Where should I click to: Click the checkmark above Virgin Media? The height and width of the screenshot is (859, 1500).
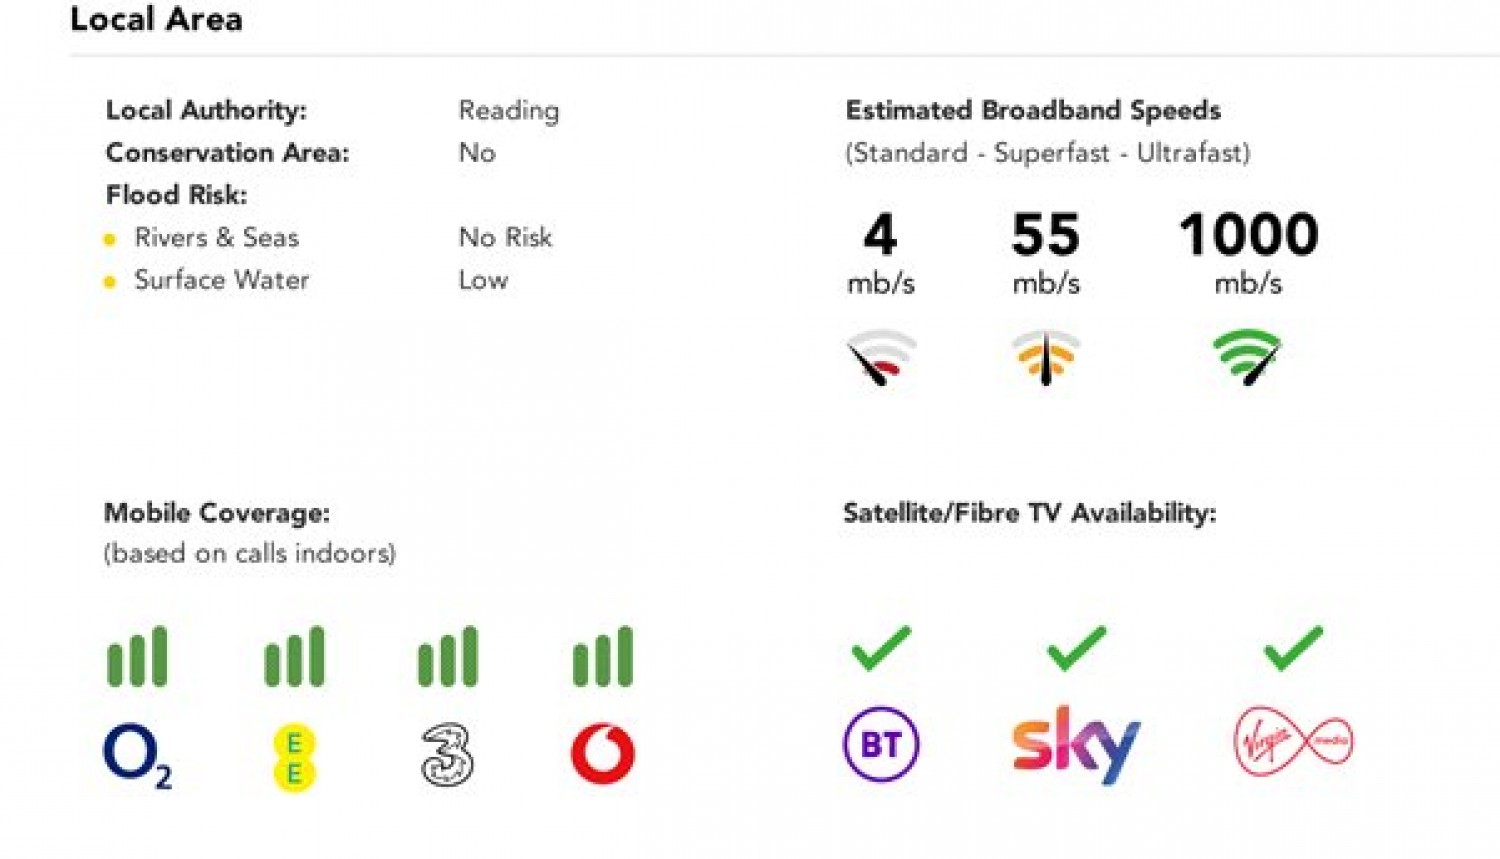[x=1293, y=648]
